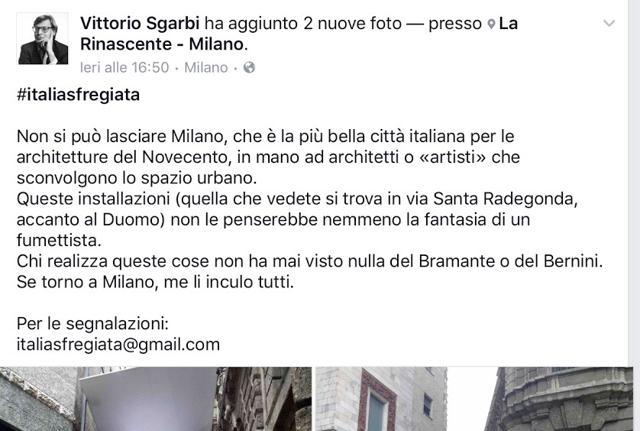Click the line mentioning Bramante and Bernini
Viewport: 640px width, 431px height.
click(310, 261)
